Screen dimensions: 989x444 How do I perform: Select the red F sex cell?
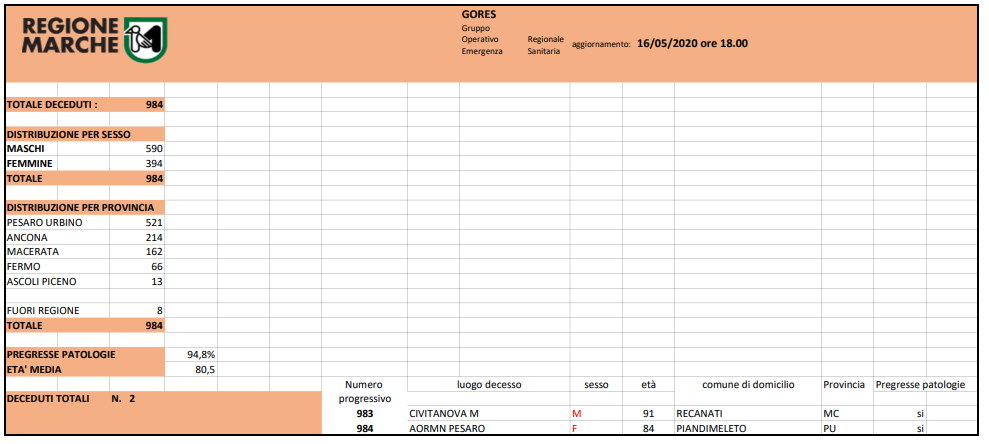pyautogui.click(x=574, y=429)
